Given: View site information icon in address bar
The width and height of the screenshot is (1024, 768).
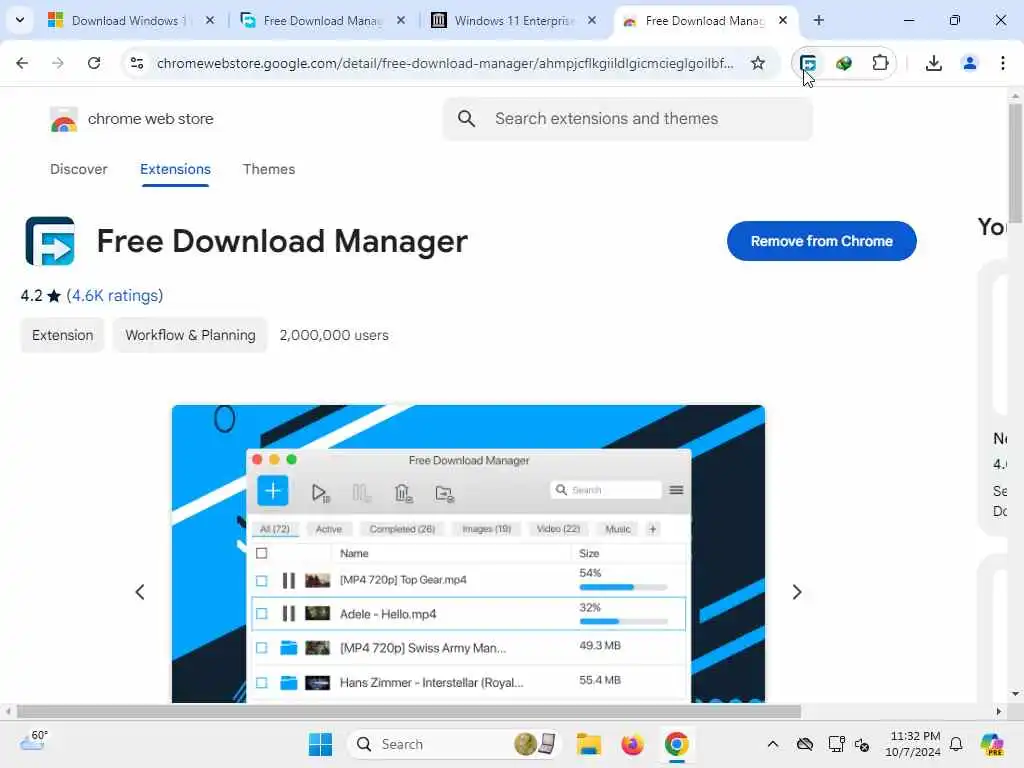Looking at the screenshot, I should [x=136, y=63].
